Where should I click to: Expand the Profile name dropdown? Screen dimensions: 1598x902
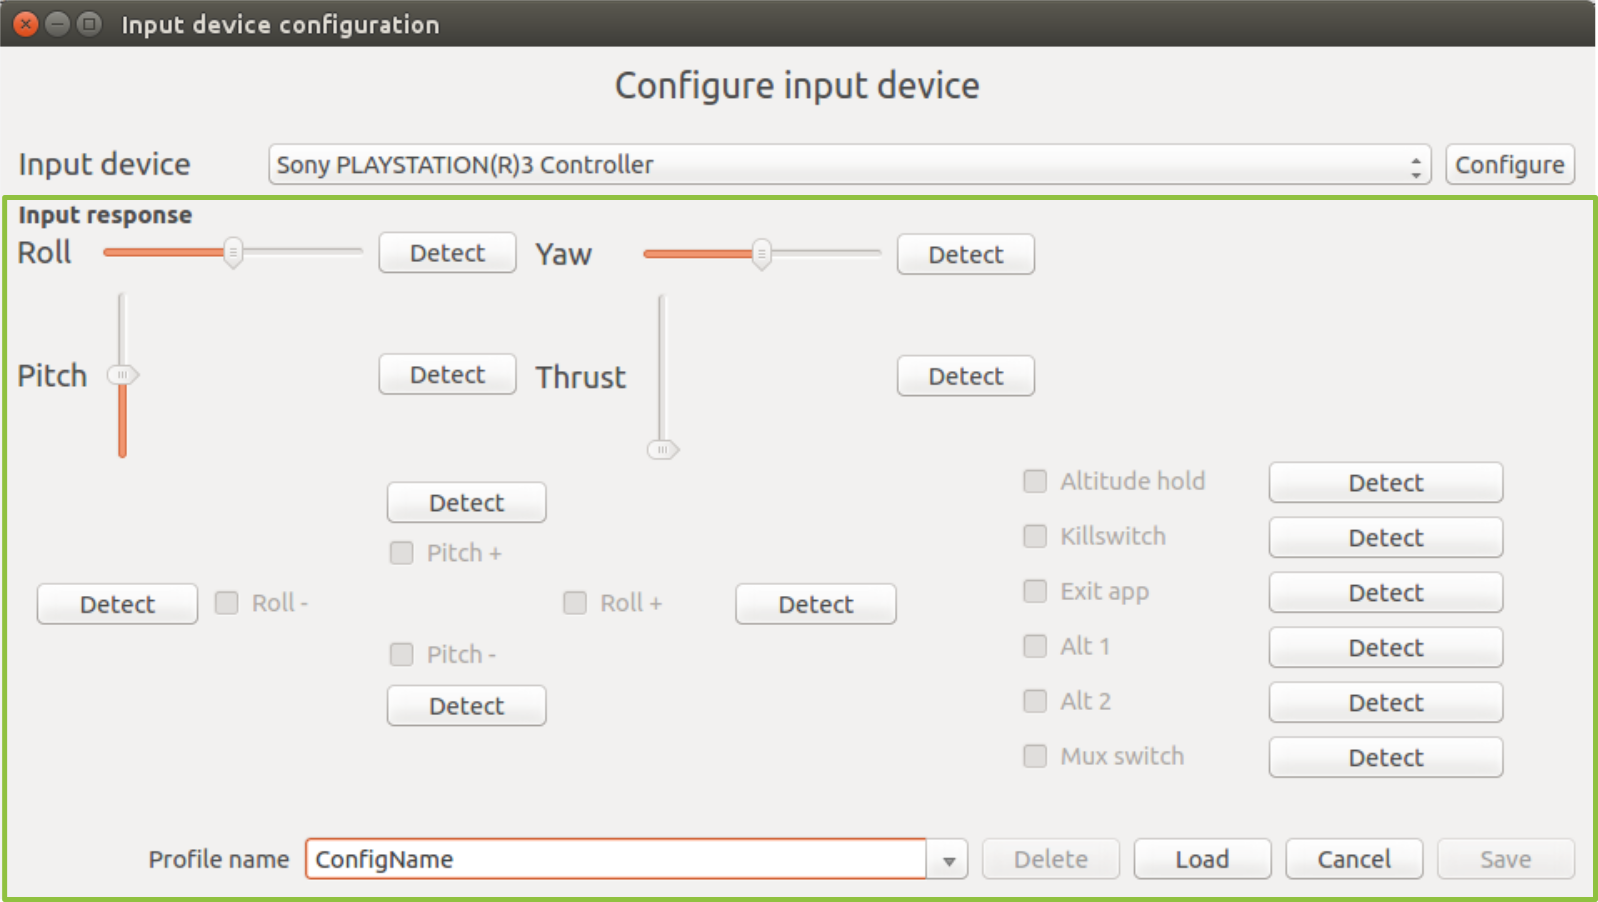(x=947, y=858)
